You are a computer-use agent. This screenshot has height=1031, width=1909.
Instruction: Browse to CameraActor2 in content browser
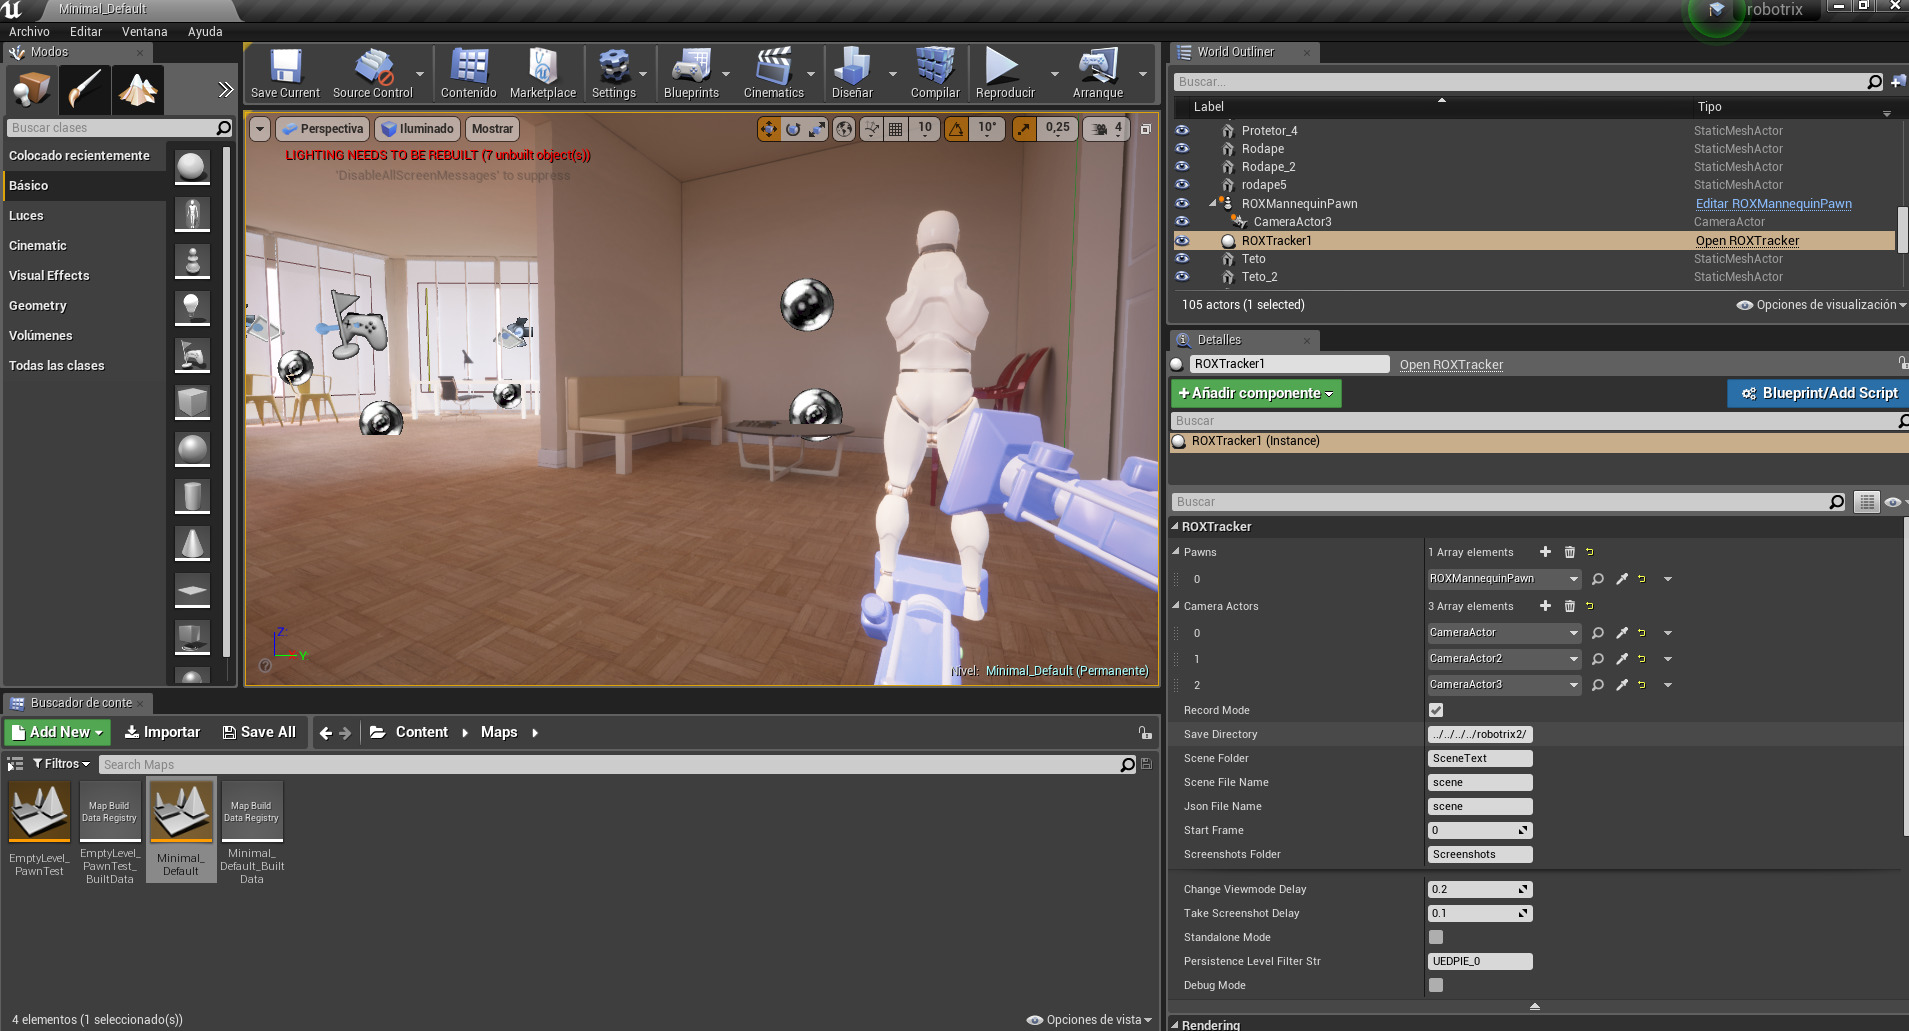coord(1598,659)
